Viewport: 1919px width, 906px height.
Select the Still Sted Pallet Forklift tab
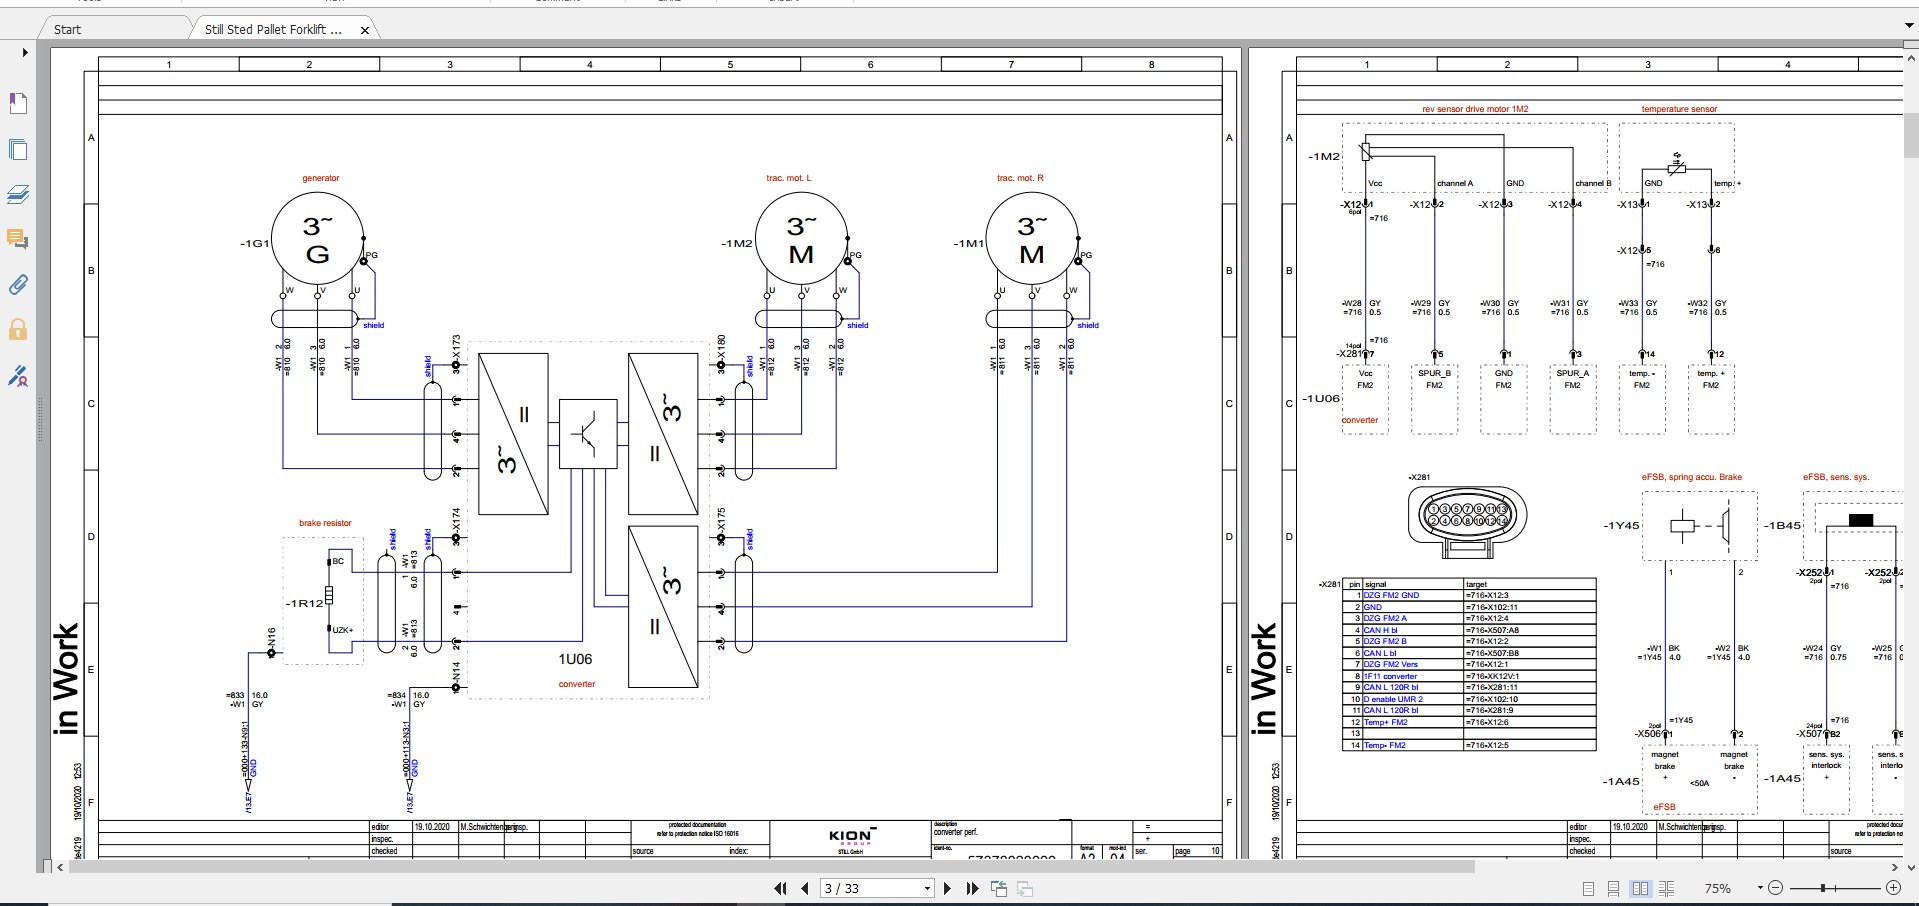tap(273, 29)
